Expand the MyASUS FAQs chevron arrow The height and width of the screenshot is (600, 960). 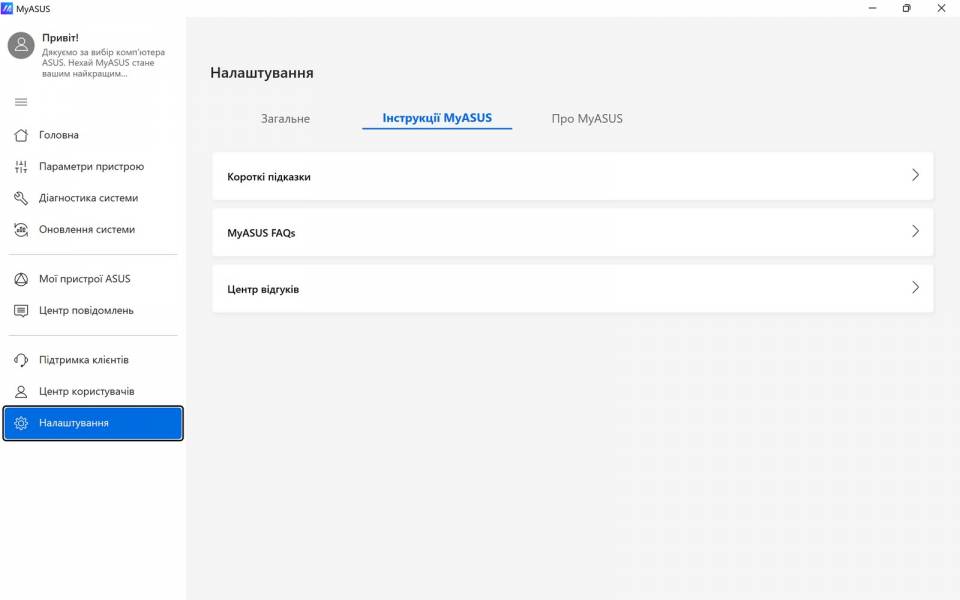[x=915, y=231]
